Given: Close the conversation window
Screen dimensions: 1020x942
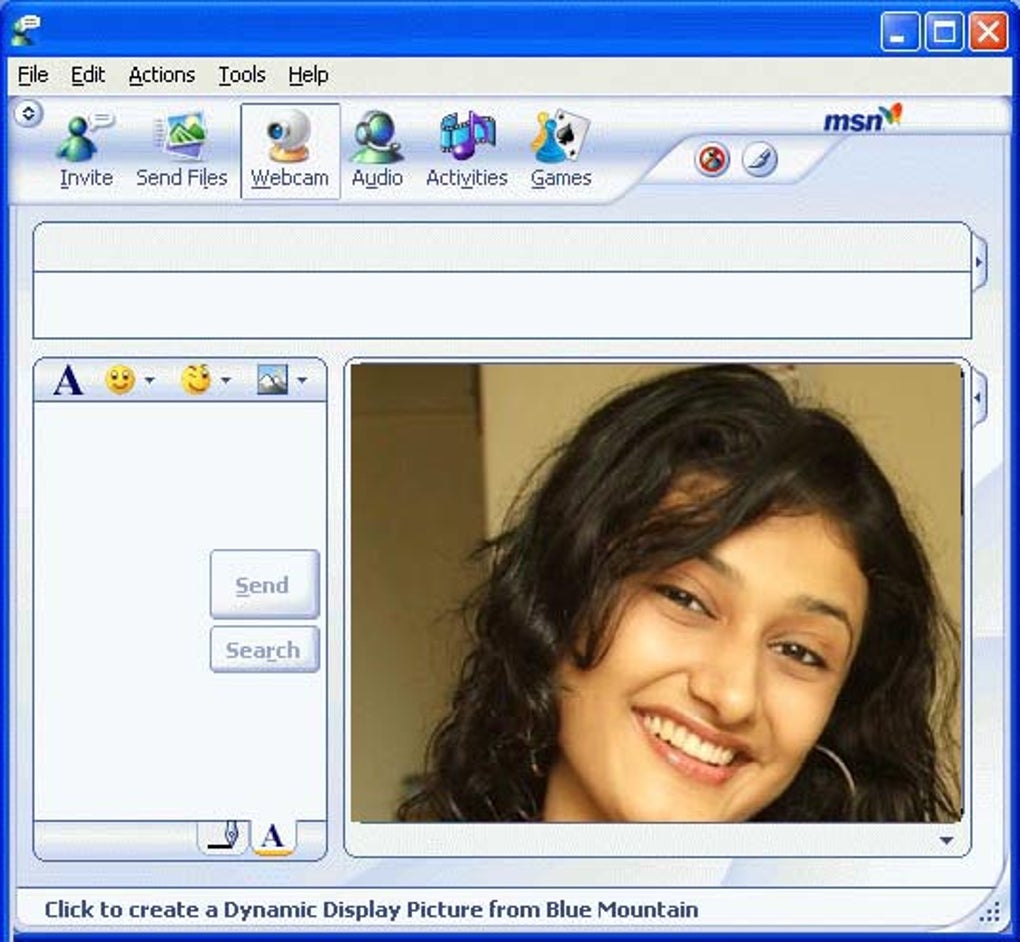Looking at the screenshot, I should coord(988,32).
